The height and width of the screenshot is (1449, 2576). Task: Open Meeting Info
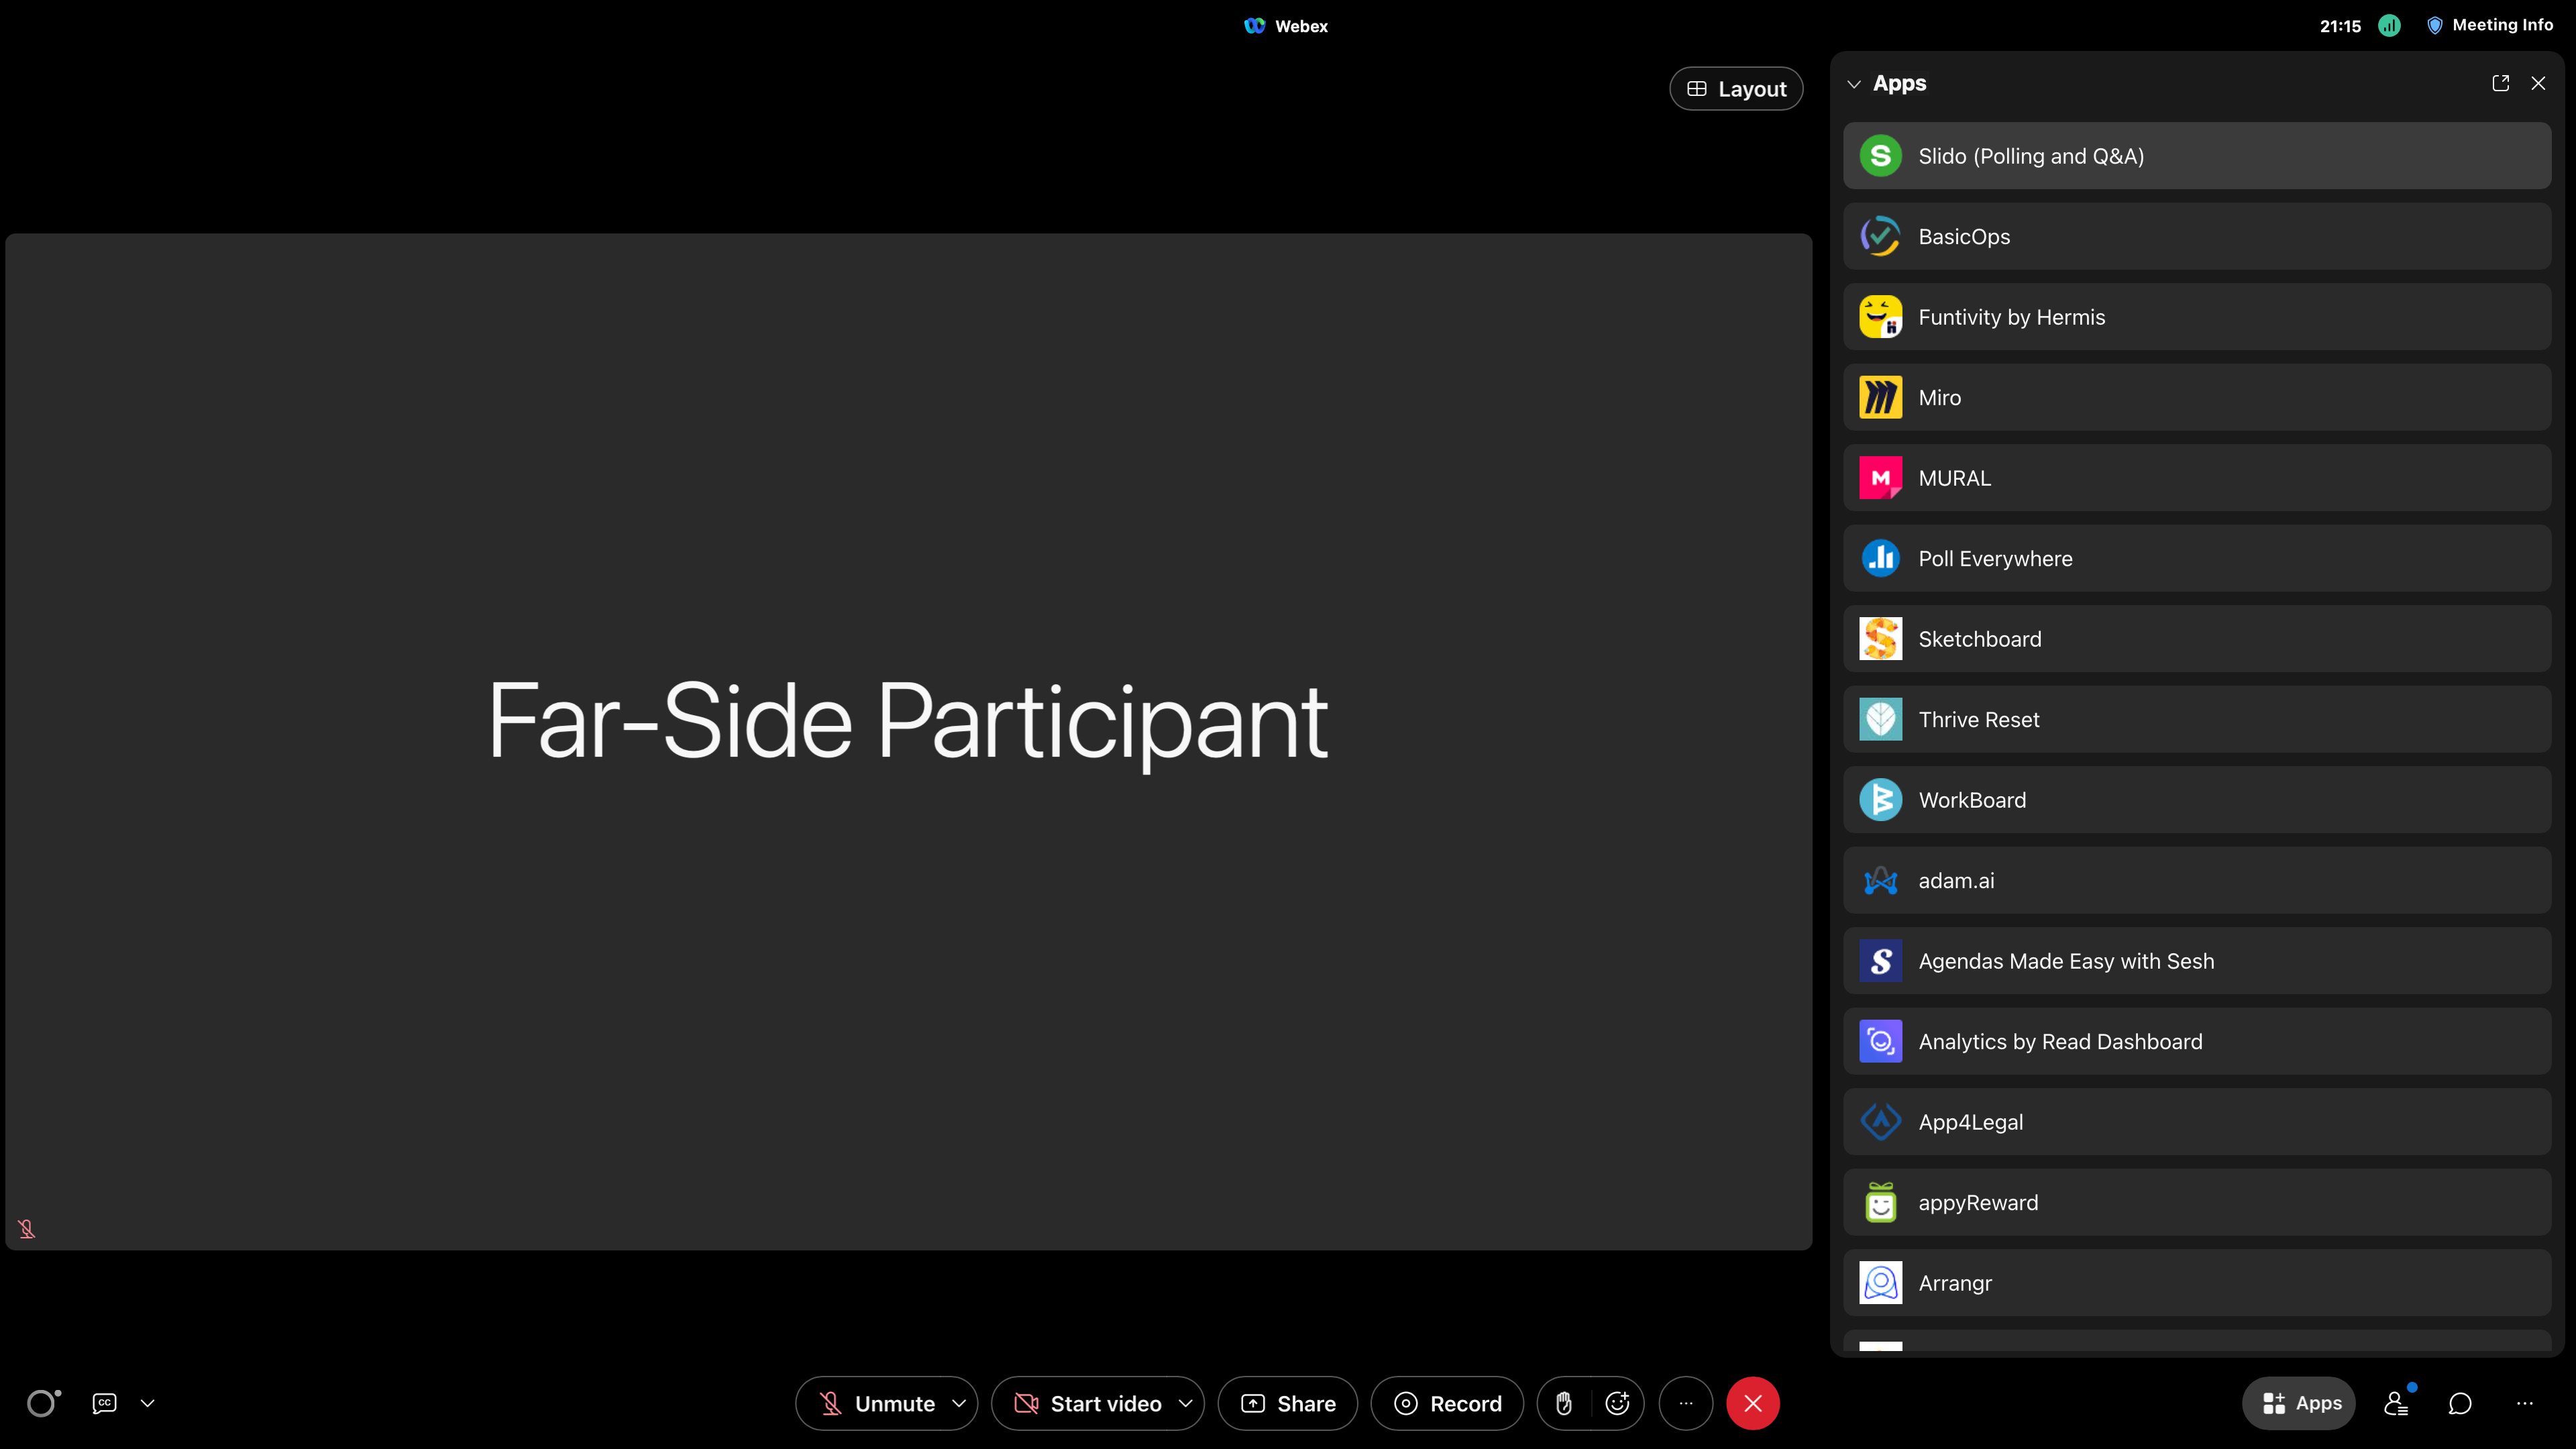coord(2490,25)
